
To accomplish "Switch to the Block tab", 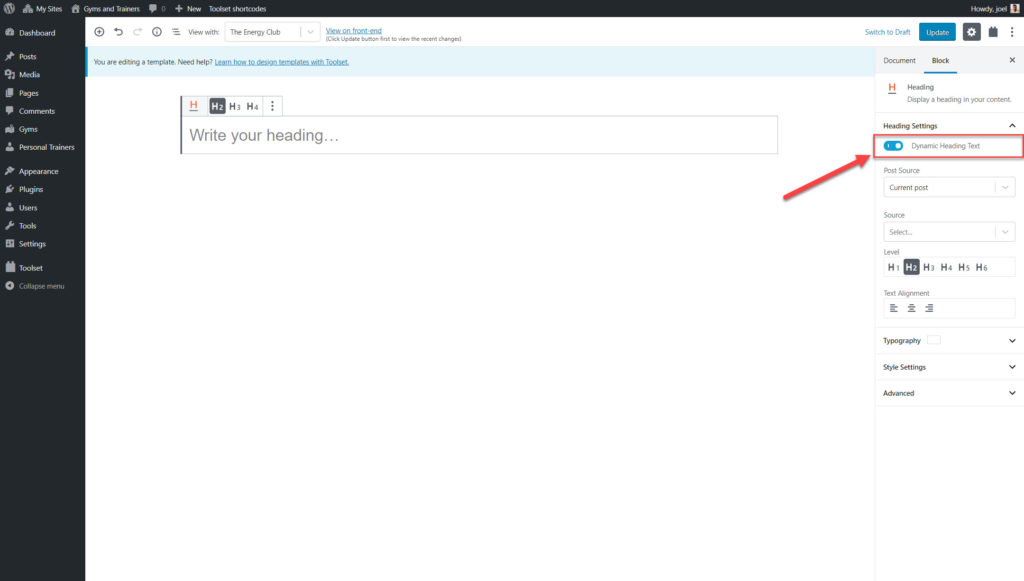I will (940, 60).
